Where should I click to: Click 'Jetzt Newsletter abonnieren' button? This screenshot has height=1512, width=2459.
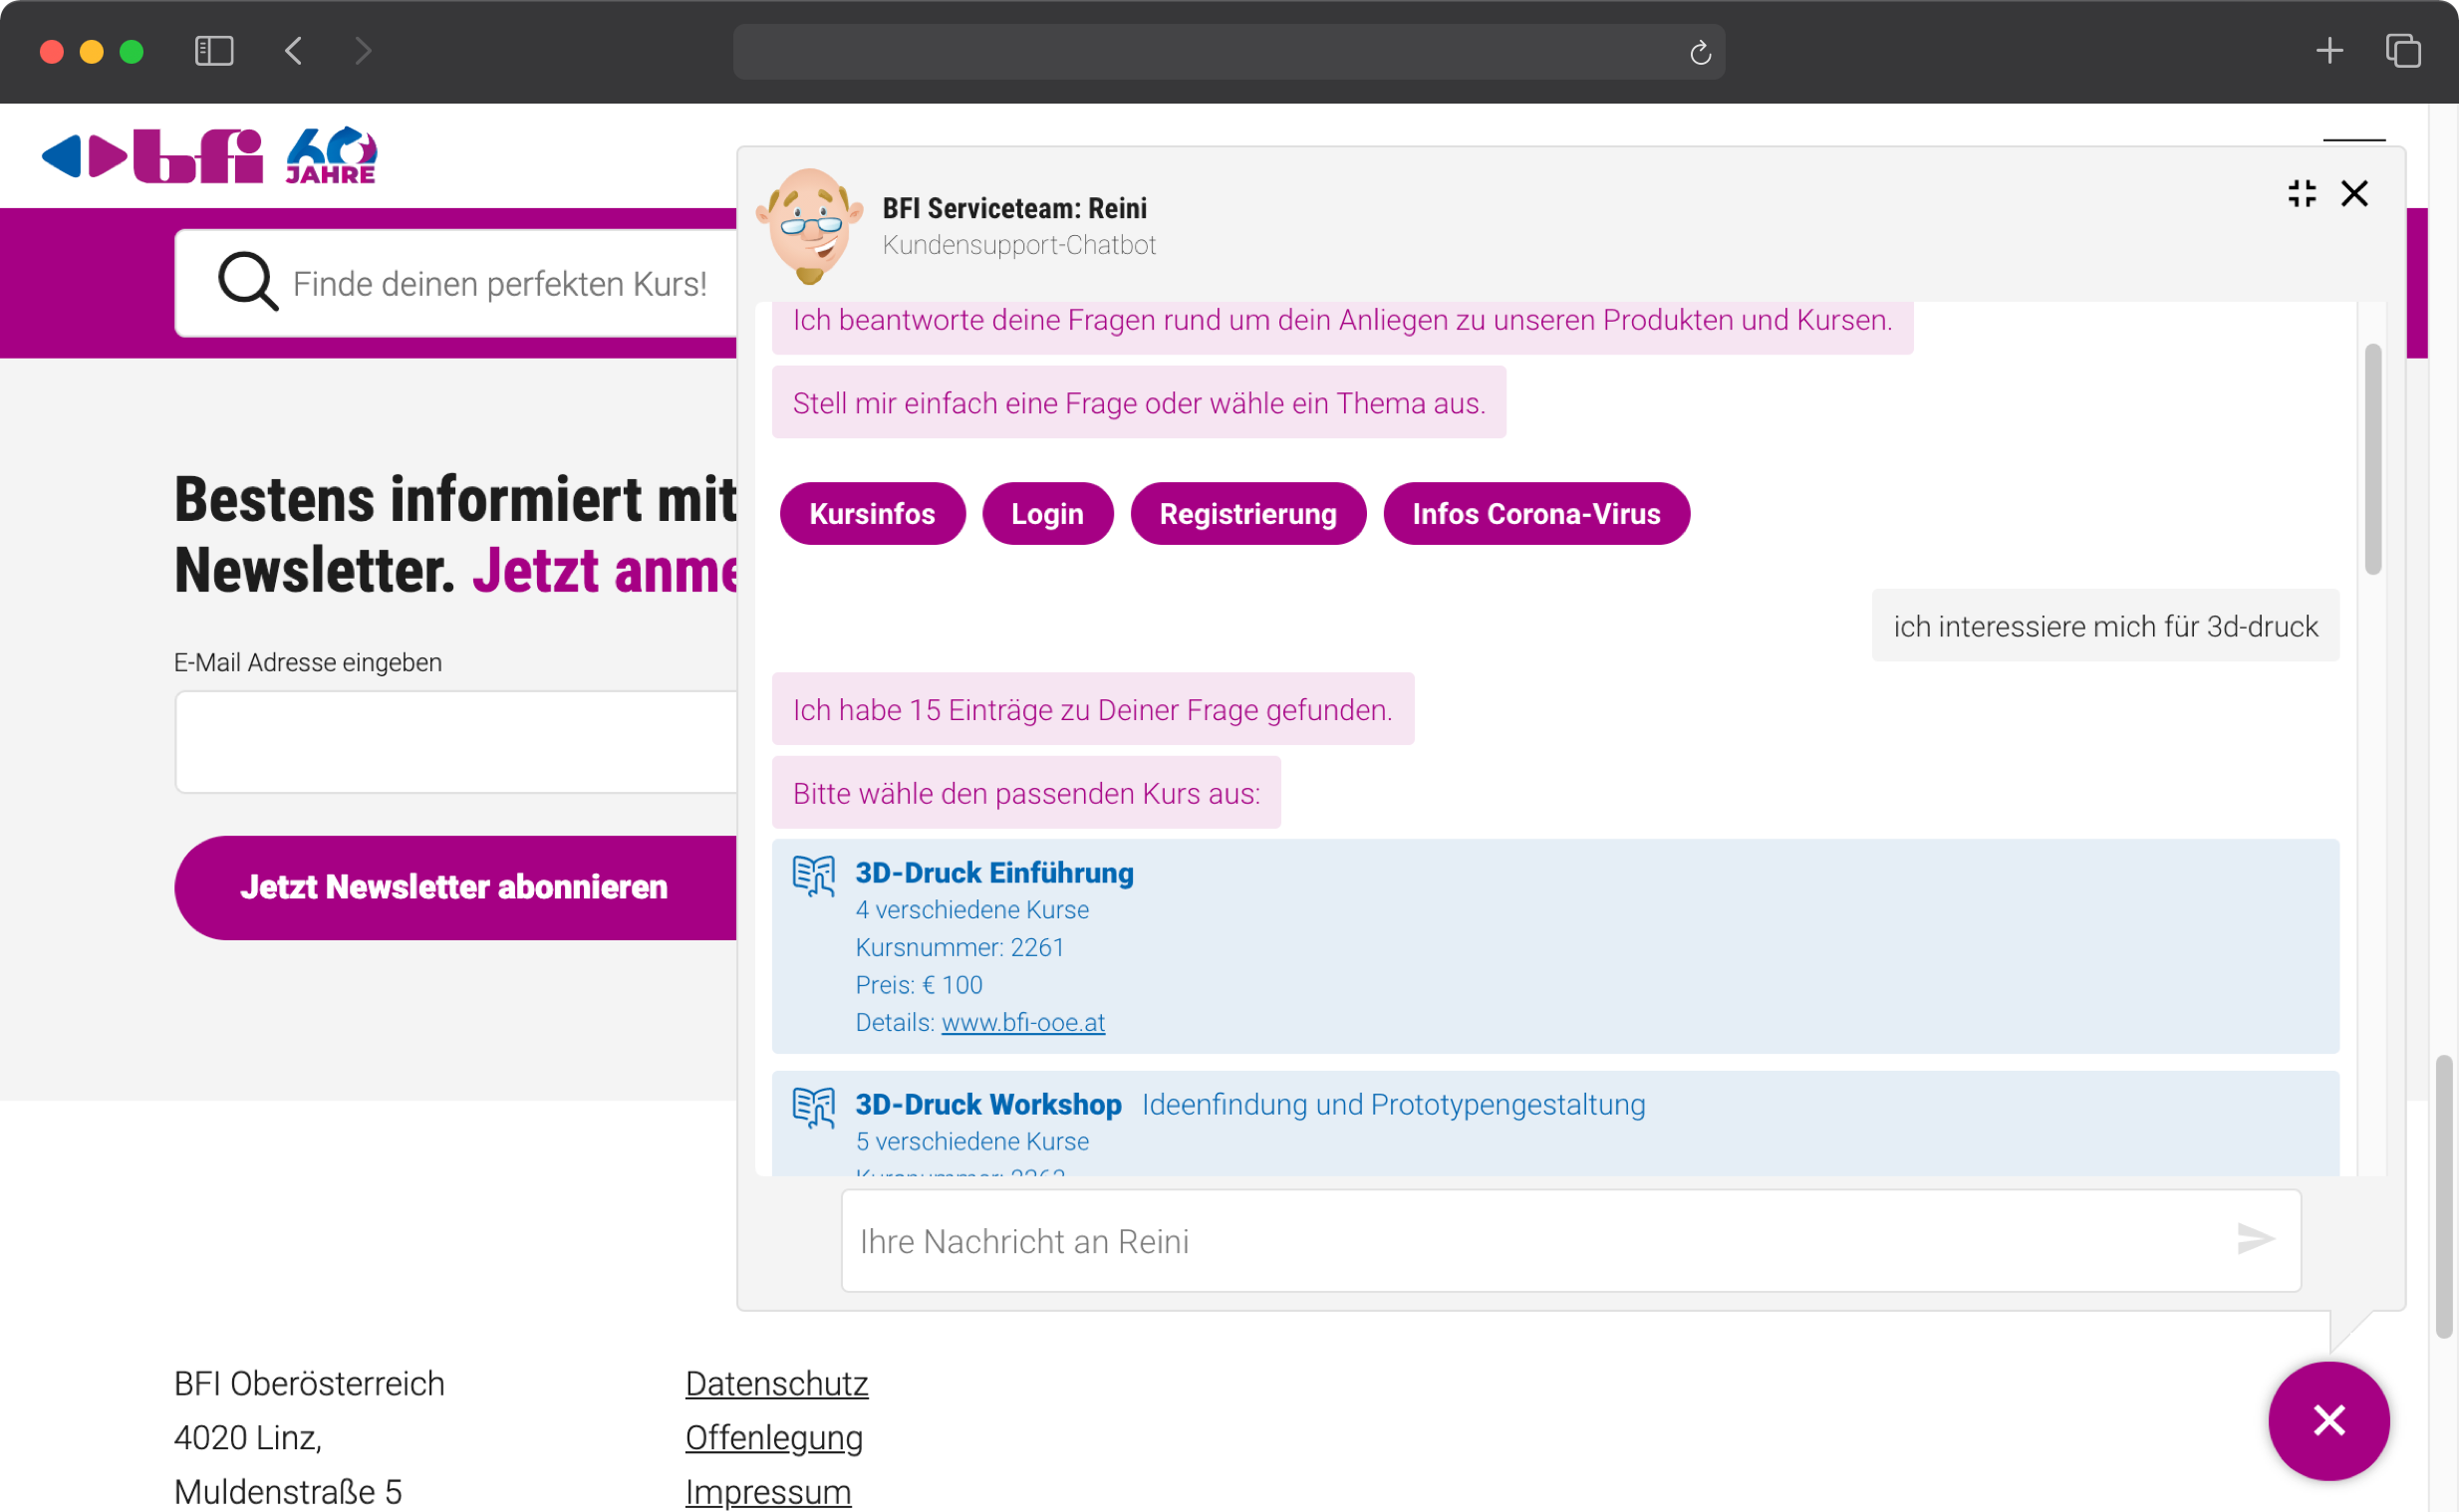coord(456,887)
